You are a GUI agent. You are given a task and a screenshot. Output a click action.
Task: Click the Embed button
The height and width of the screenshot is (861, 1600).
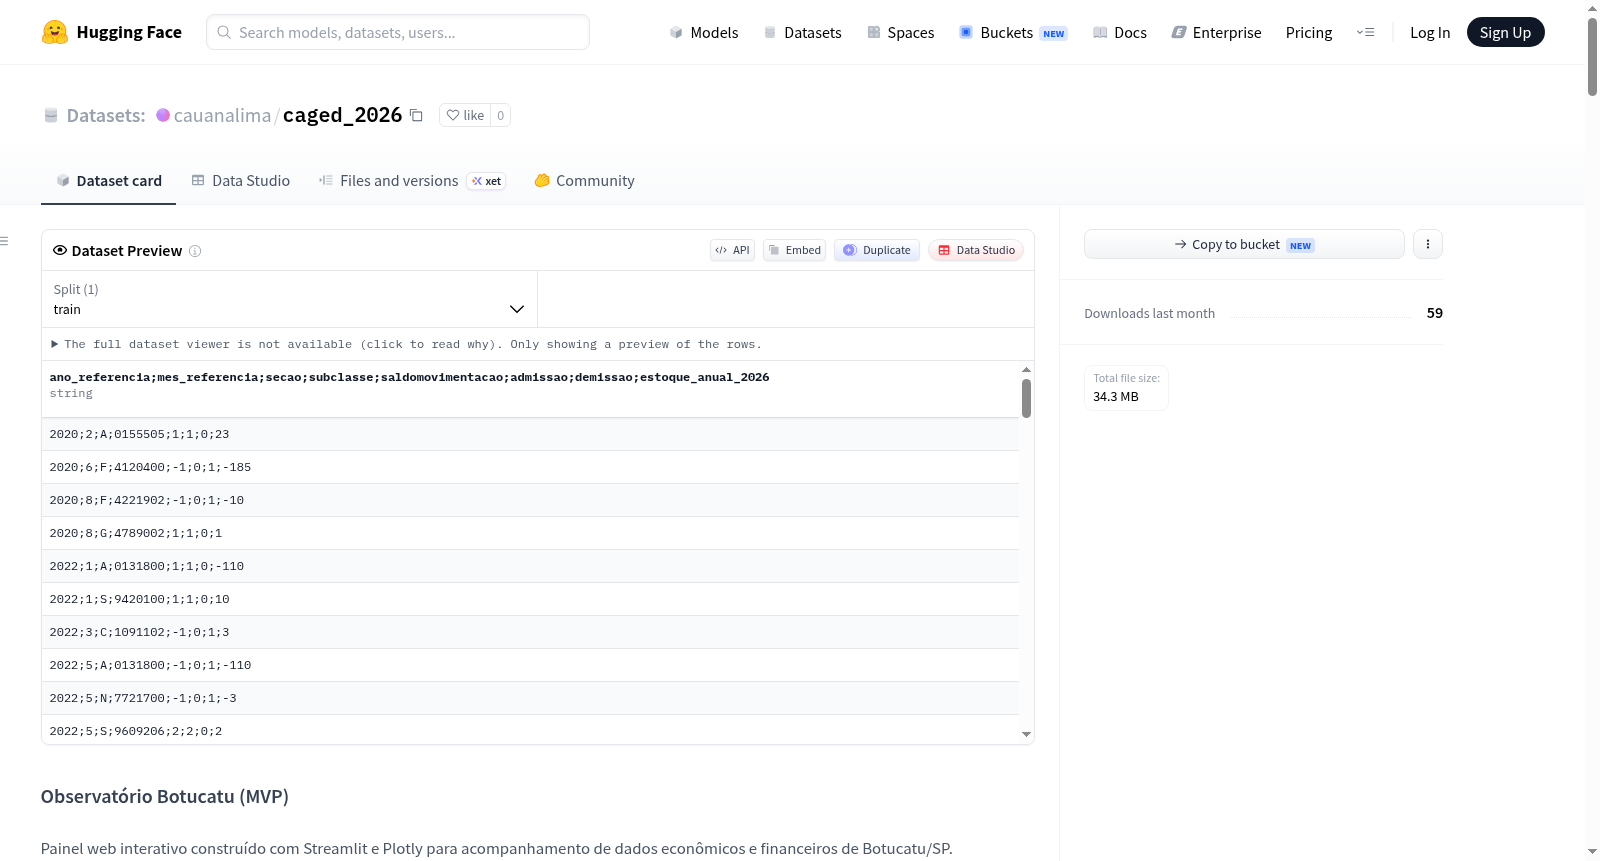pos(794,250)
